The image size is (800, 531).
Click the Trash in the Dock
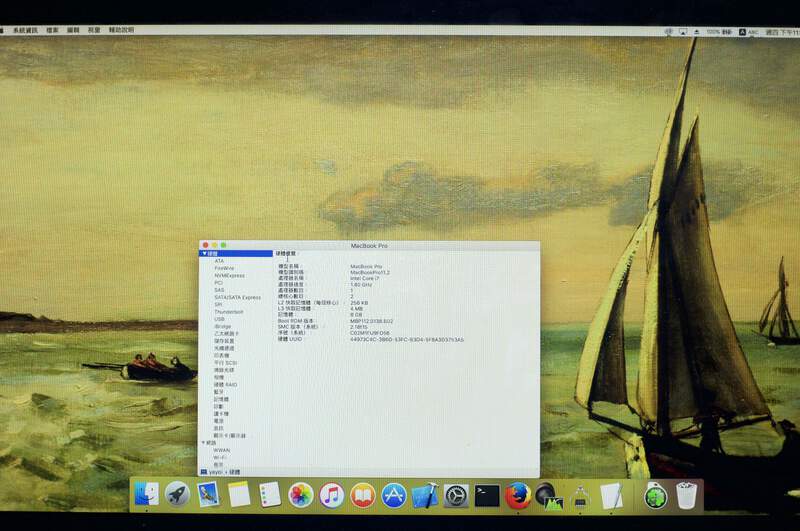[x=686, y=494]
